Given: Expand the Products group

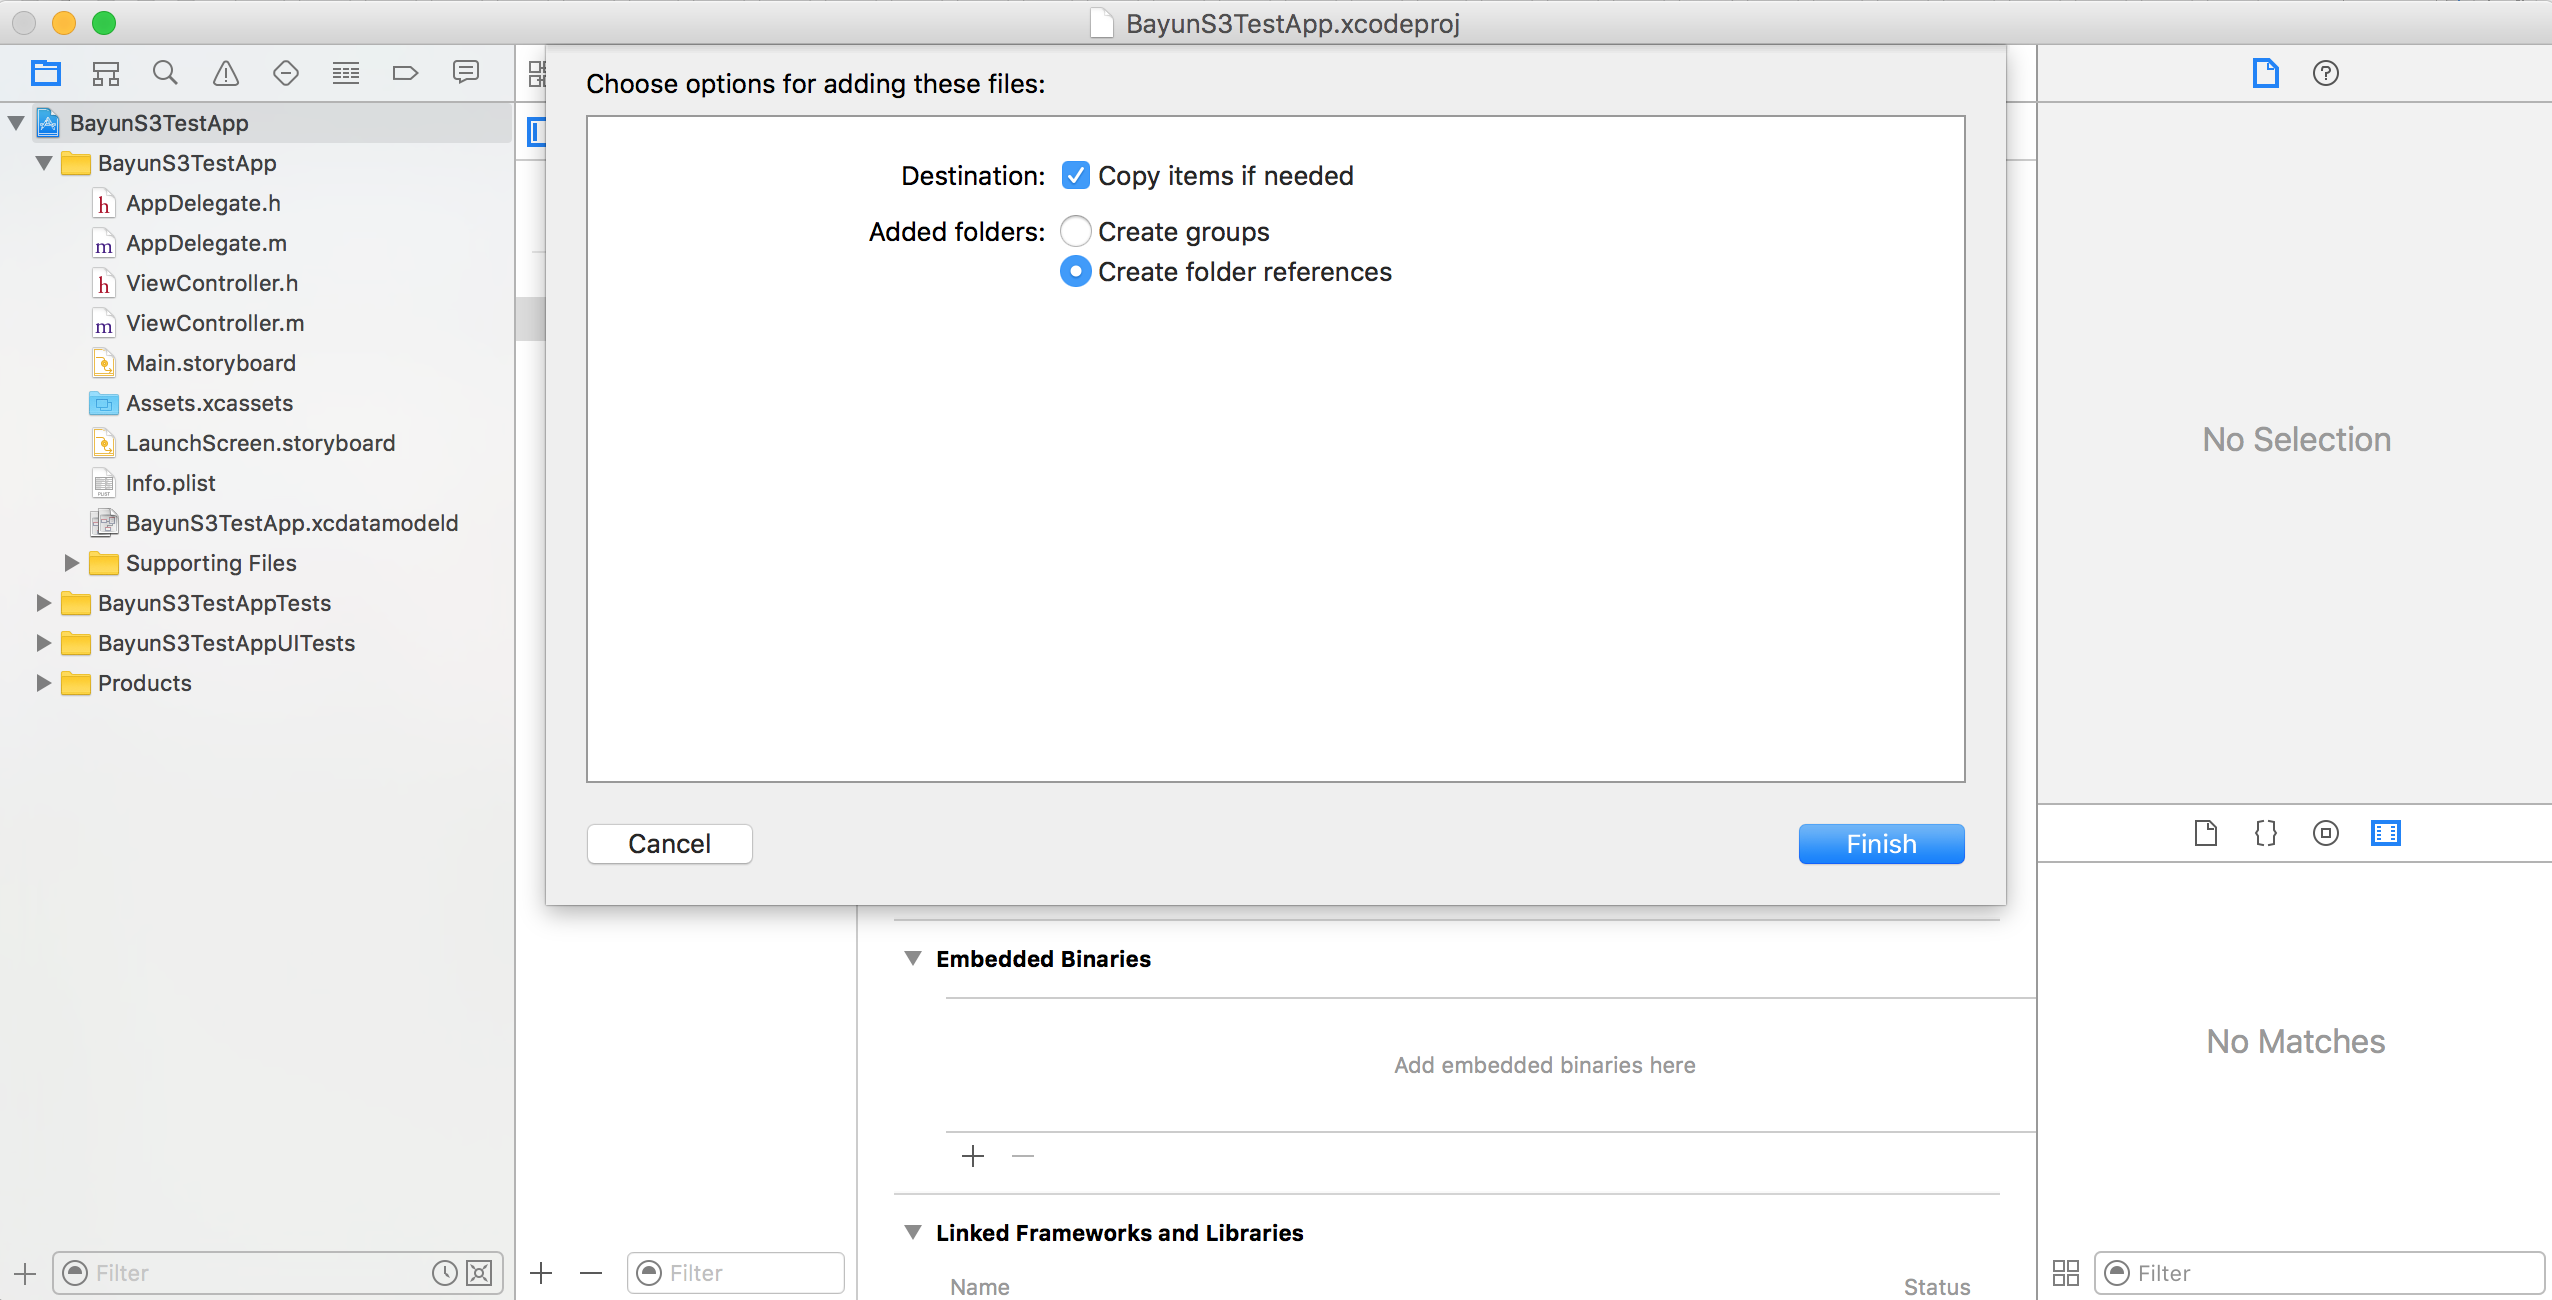Looking at the screenshot, I should [x=43, y=683].
